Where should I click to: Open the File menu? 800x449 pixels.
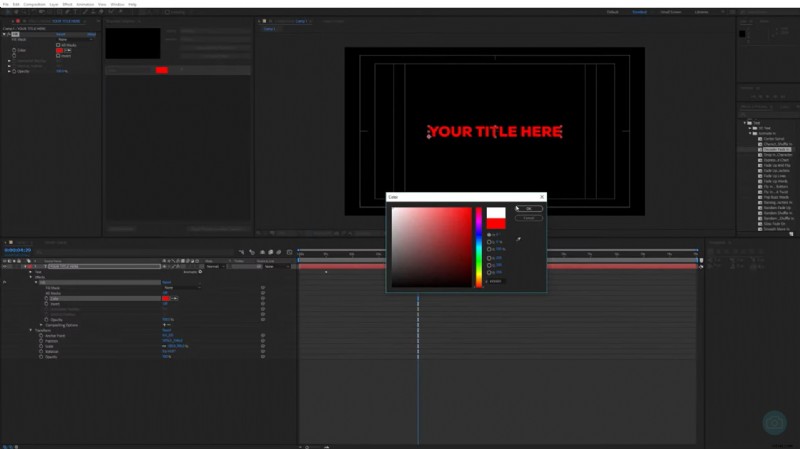(x=6, y=4)
